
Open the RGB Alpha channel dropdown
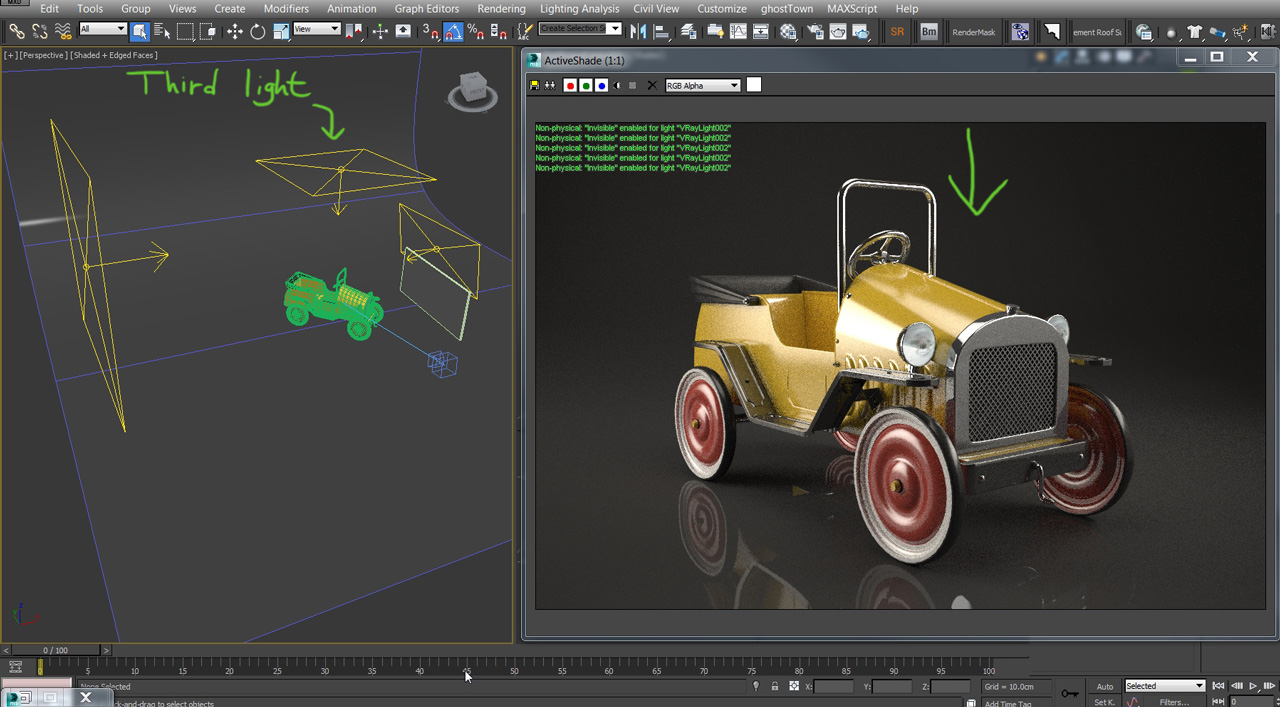[x=702, y=85]
